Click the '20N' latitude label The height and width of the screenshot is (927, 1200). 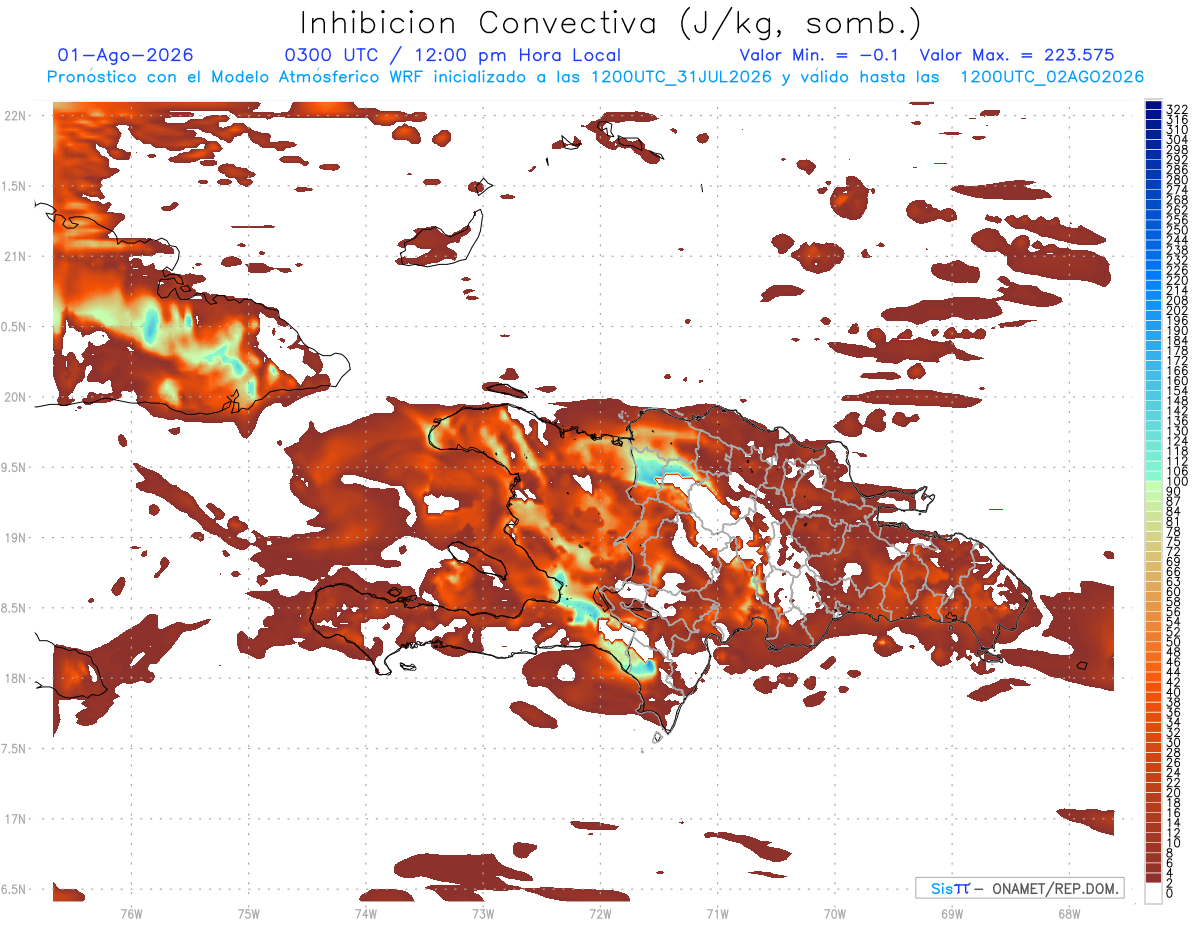[x=14, y=397]
